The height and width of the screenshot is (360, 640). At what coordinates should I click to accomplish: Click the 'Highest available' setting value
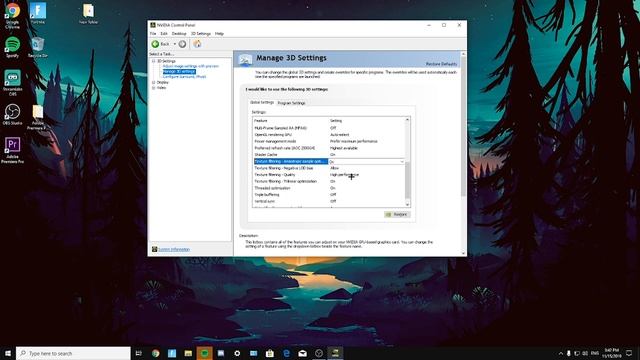pos(344,148)
